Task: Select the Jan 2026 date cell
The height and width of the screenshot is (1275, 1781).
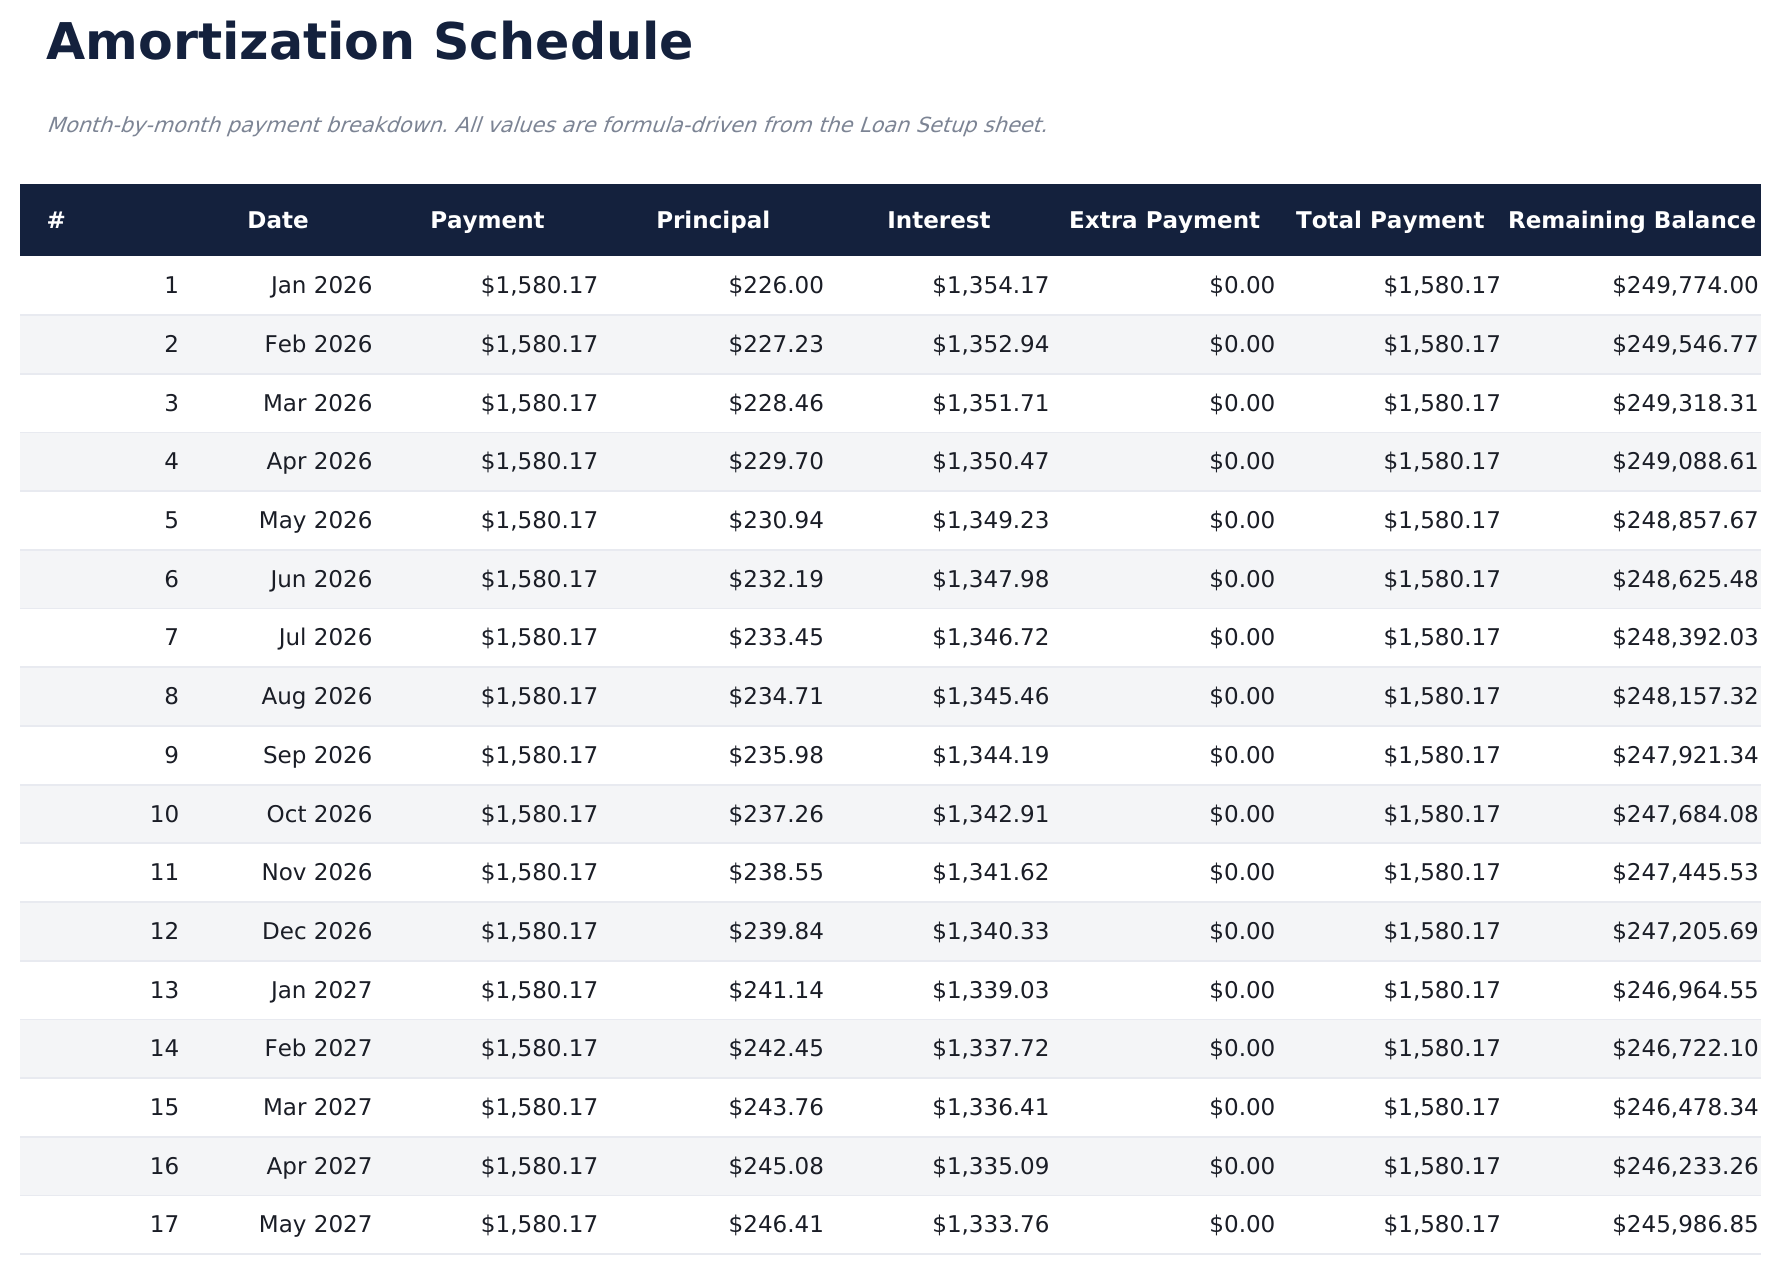Action: coord(320,286)
